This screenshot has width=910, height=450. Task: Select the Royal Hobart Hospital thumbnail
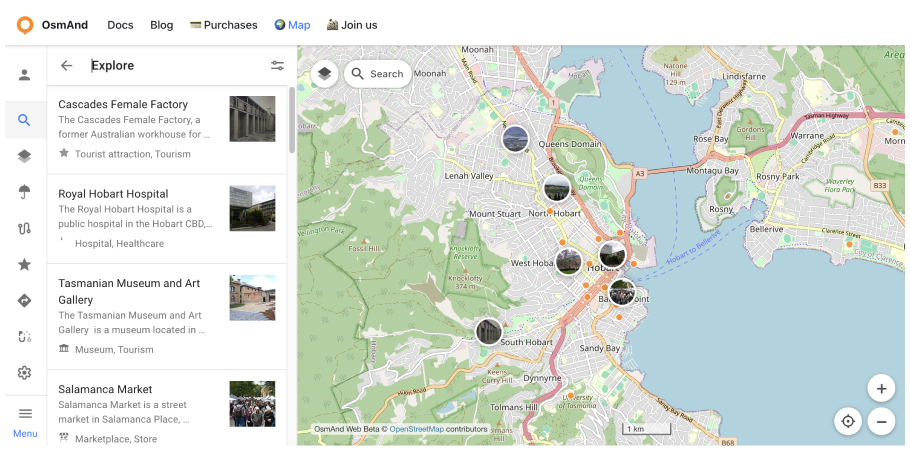pyautogui.click(x=252, y=208)
